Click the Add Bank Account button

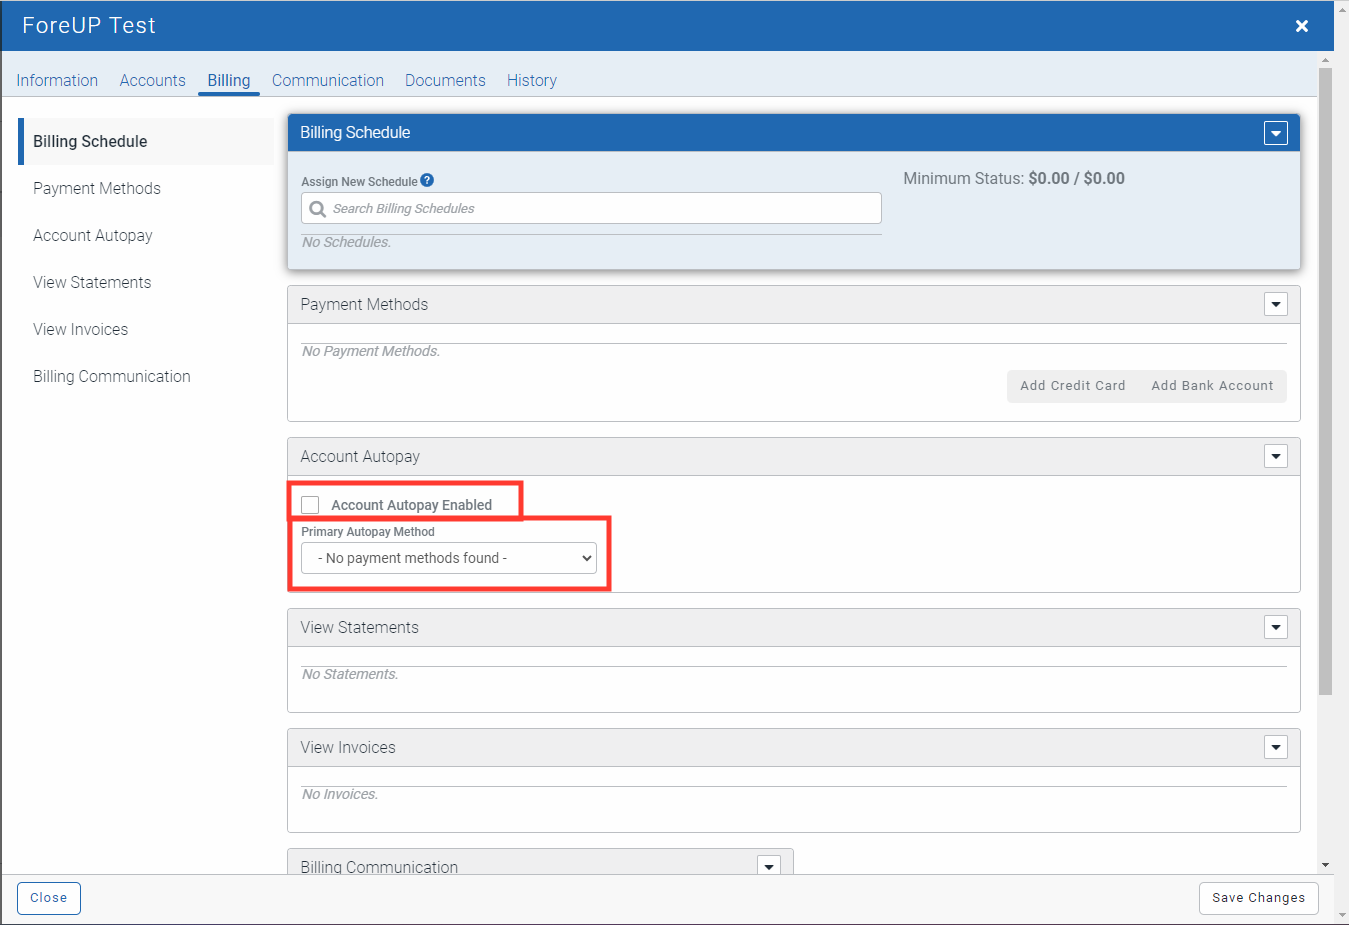(1213, 386)
